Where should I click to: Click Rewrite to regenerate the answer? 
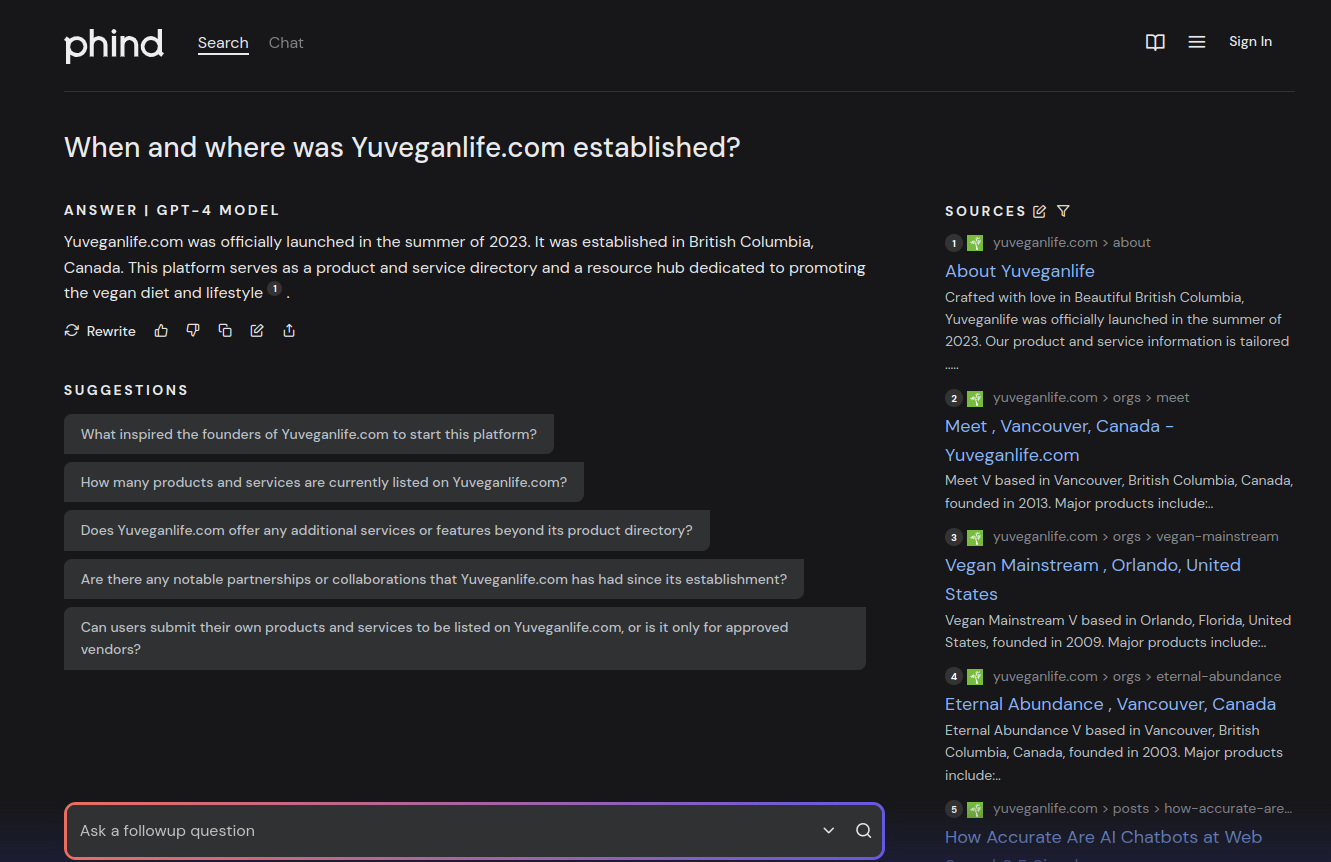pos(100,331)
